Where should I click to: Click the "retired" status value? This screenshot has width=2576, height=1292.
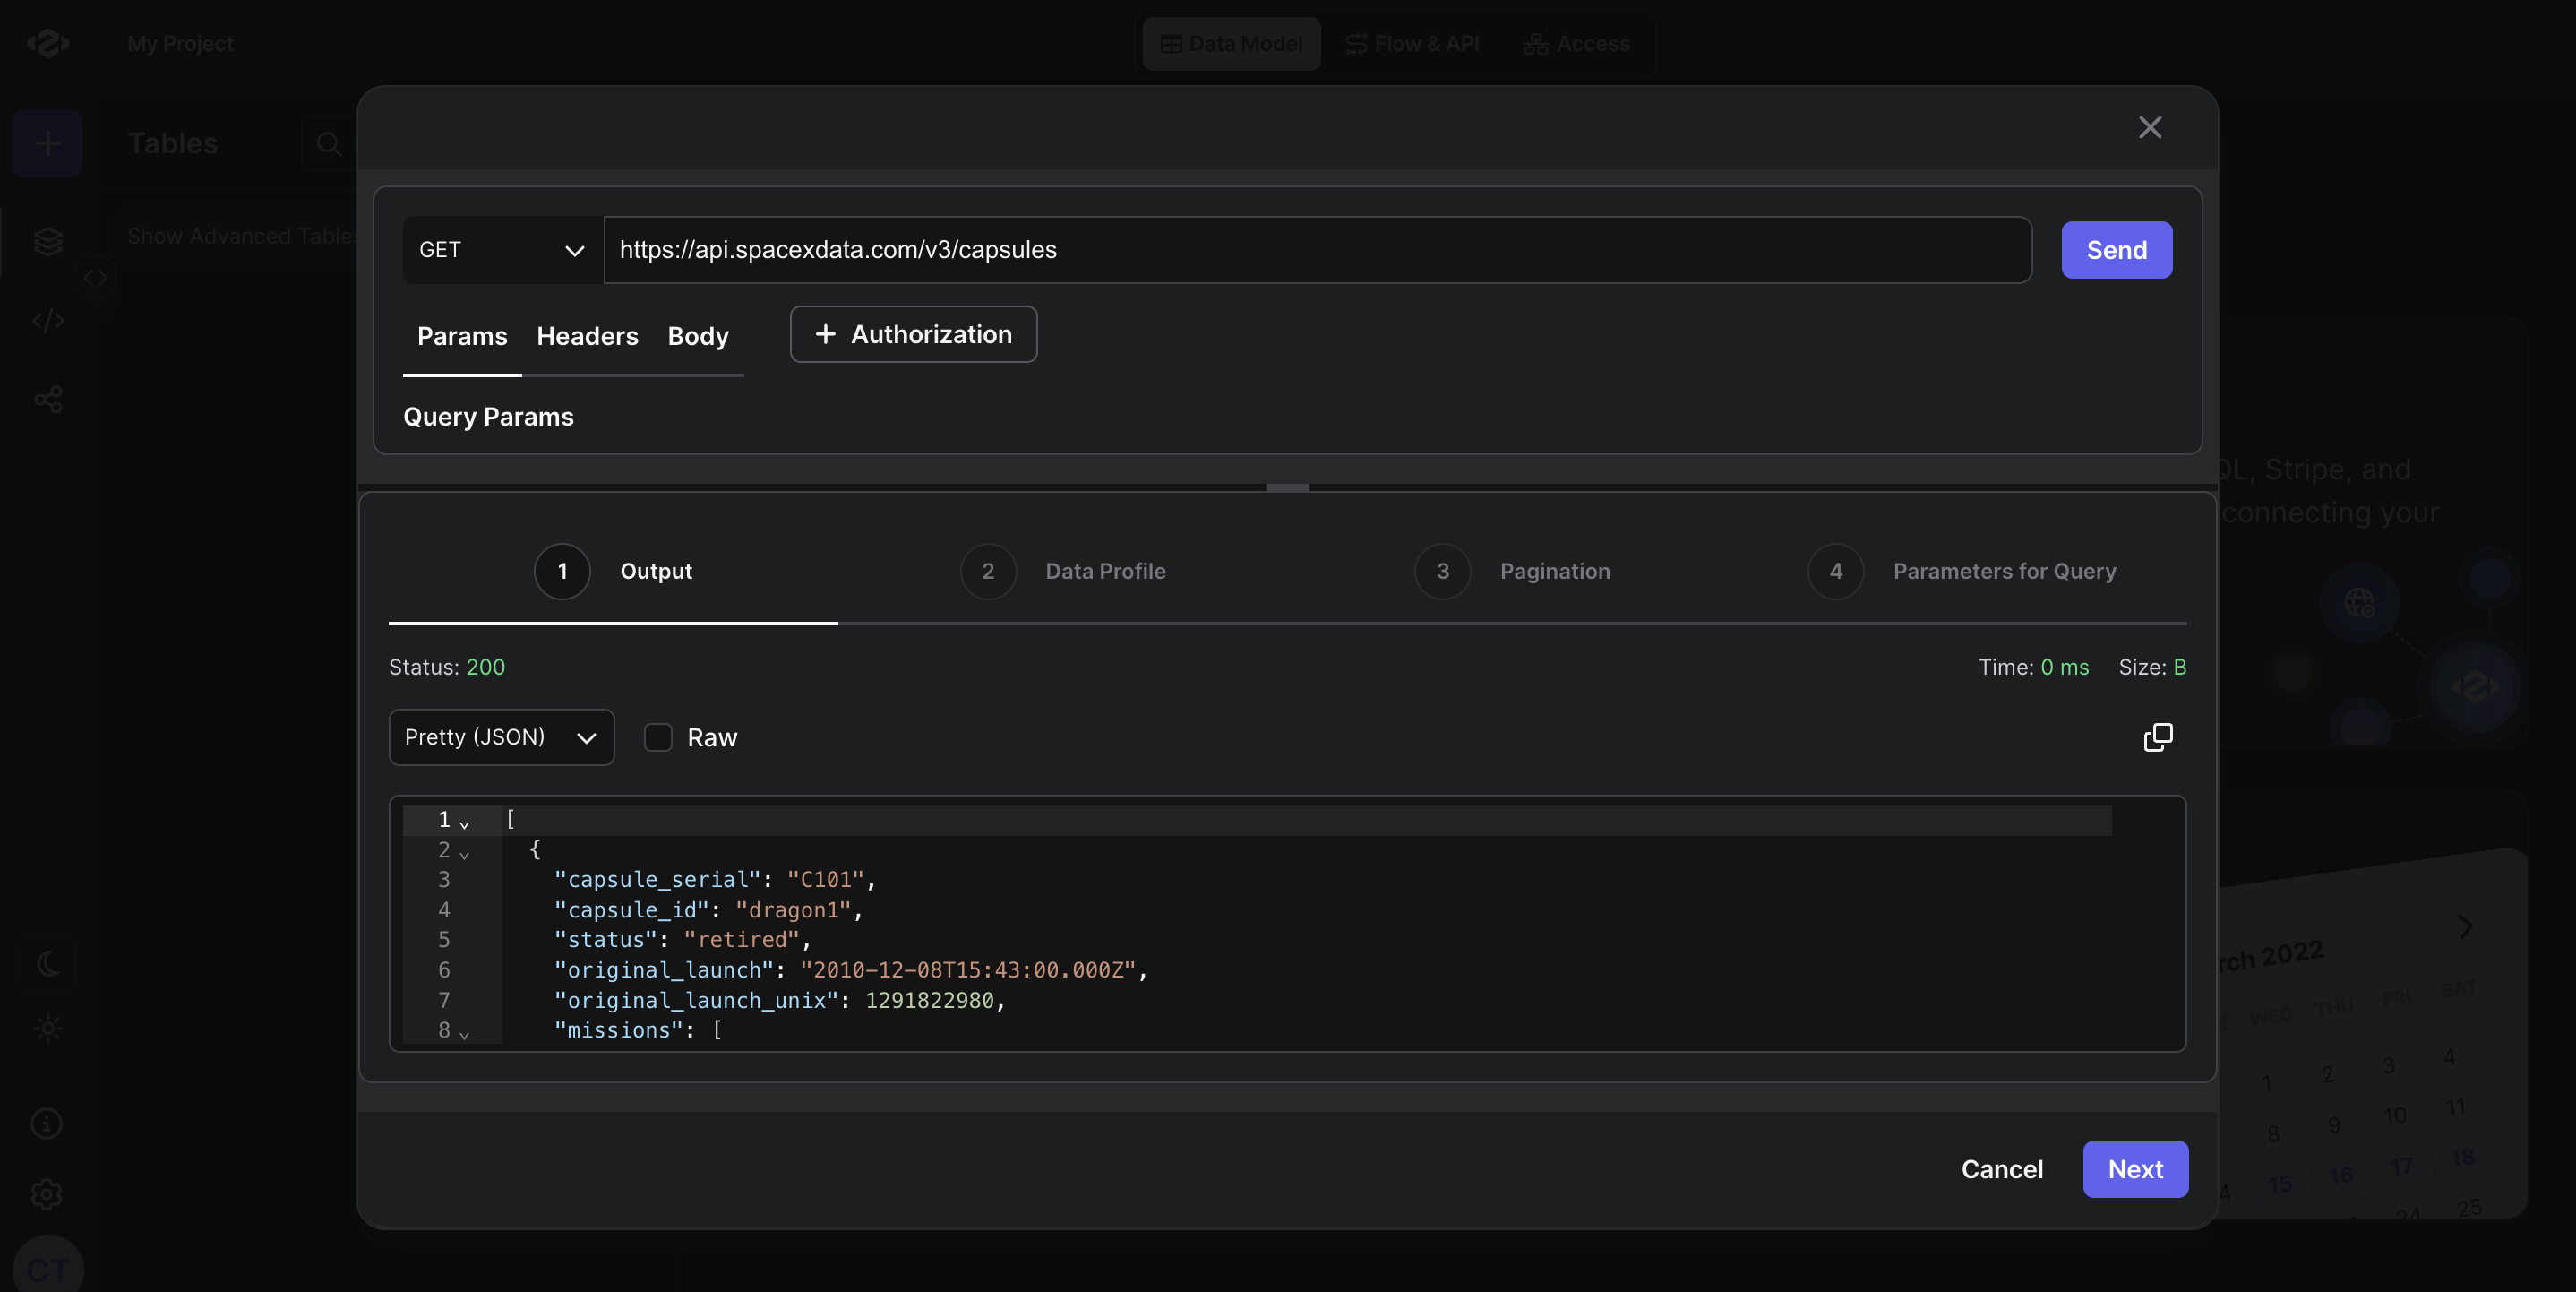tap(741, 940)
